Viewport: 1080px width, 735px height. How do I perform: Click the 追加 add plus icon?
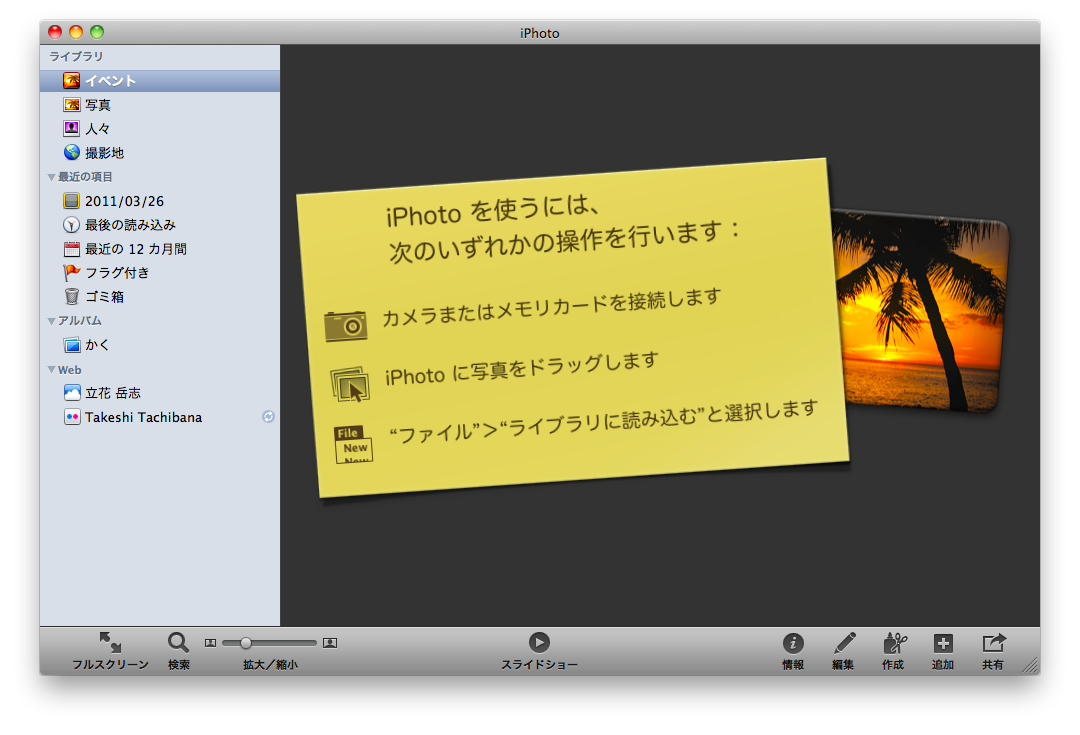pyautogui.click(x=943, y=643)
